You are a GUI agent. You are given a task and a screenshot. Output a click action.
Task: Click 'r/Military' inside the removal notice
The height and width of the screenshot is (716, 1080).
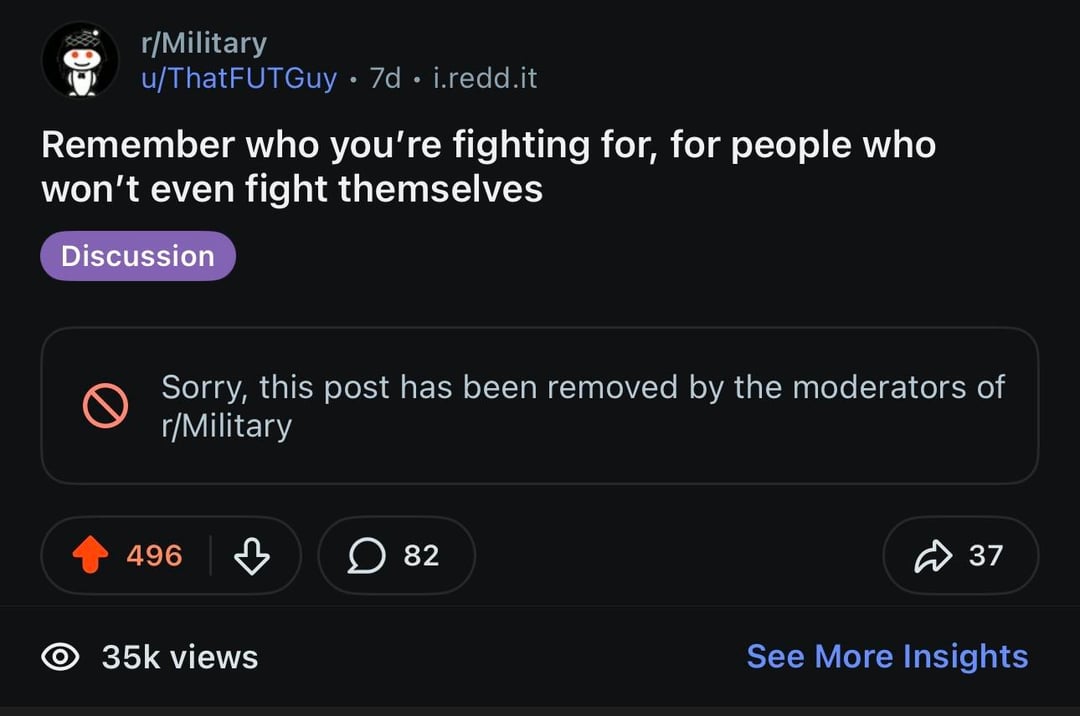click(226, 426)
